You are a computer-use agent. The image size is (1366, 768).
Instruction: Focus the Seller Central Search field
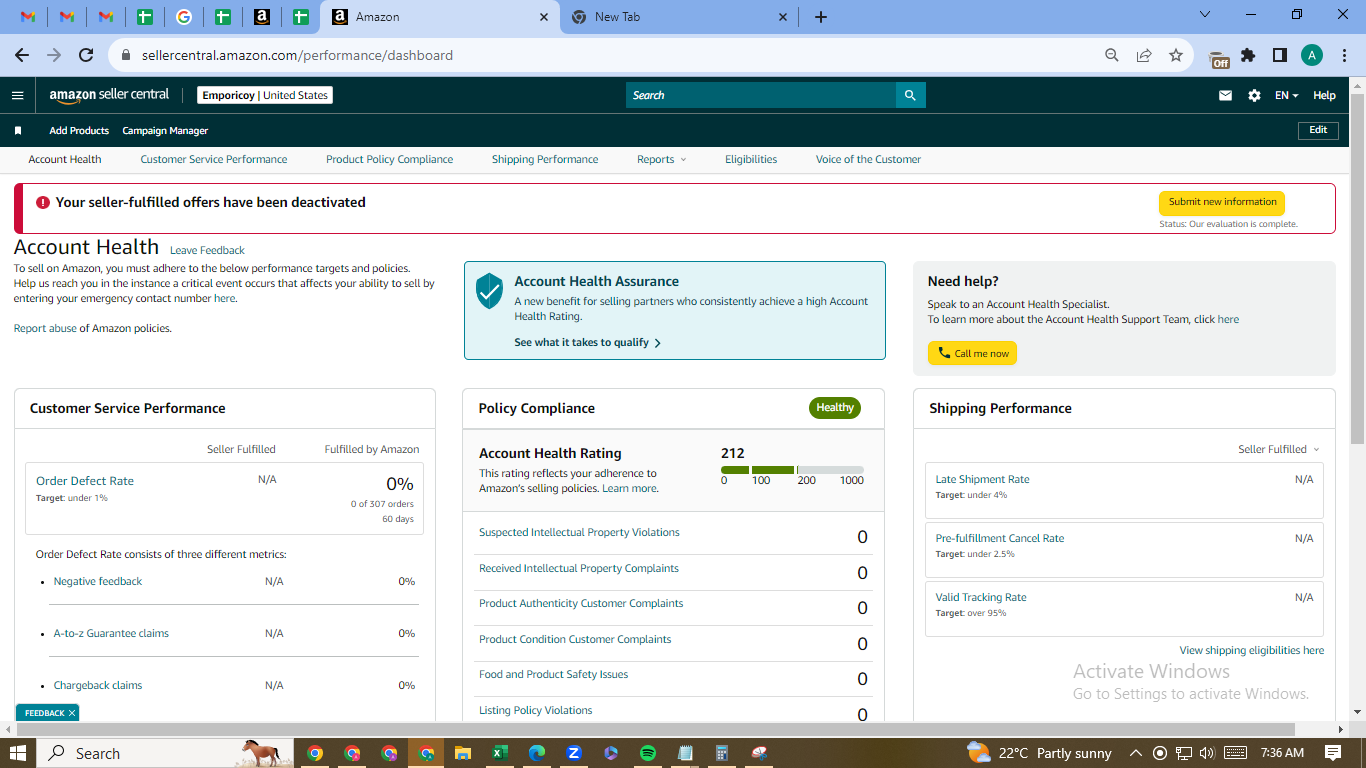point(761,95)
